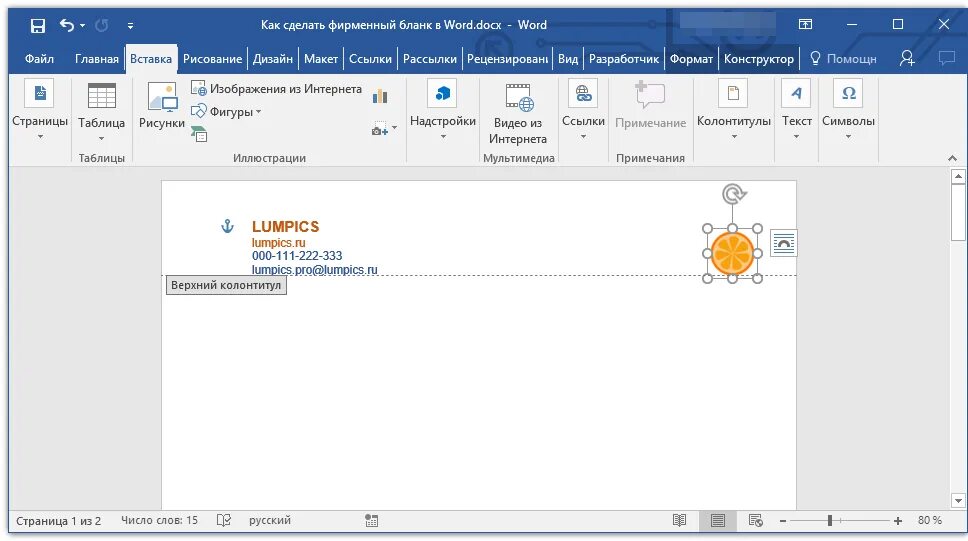Click the Примечание comment button

(x=651, y=105)
